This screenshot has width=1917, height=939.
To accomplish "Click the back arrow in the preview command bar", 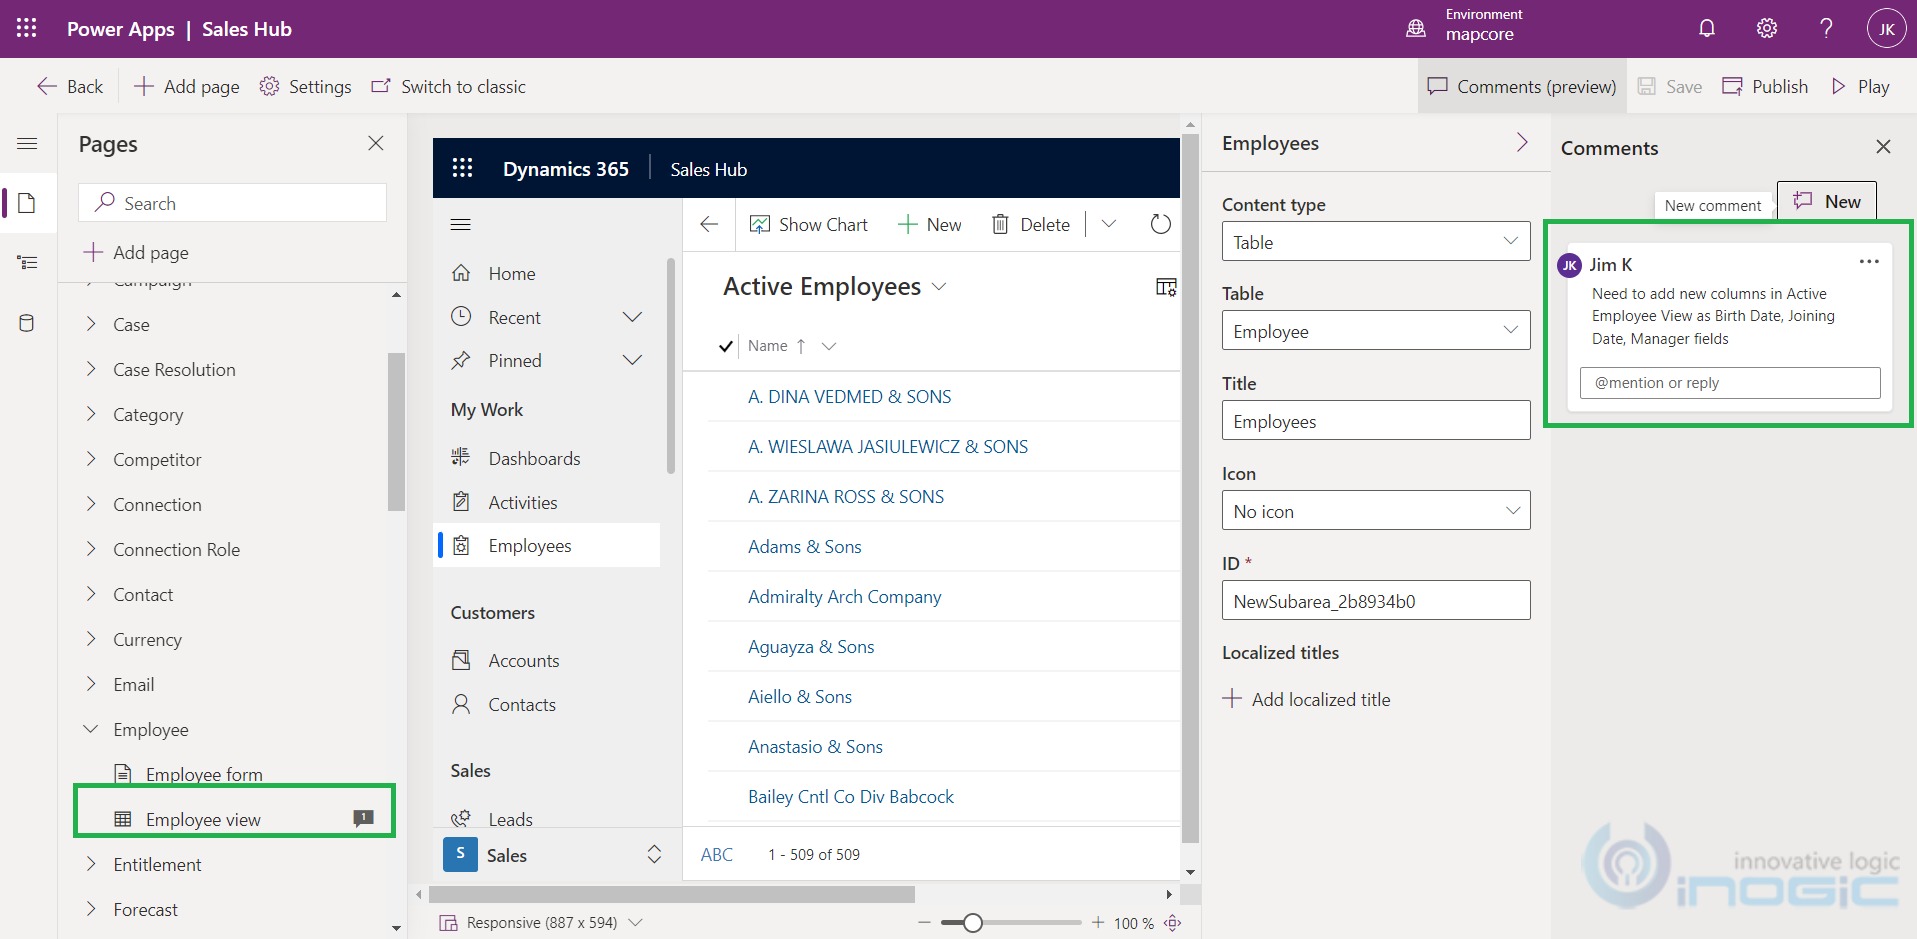I will (709, 224).
